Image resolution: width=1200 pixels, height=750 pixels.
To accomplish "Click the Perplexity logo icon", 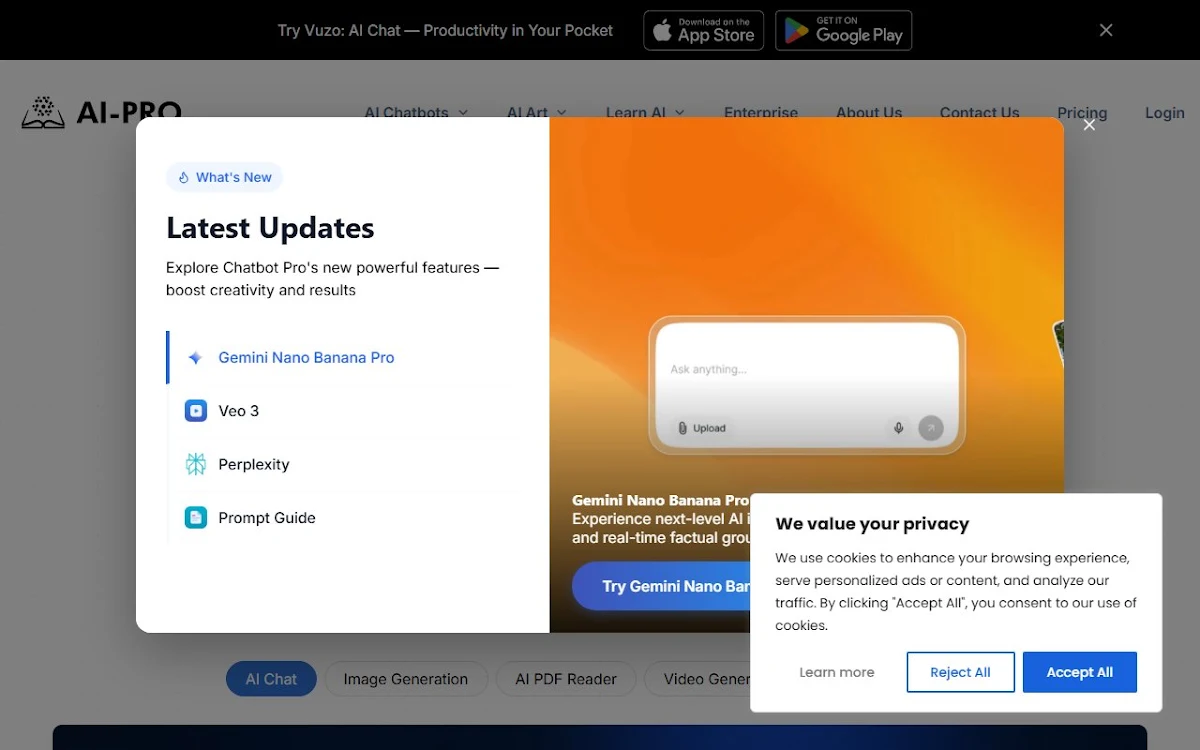I will click(x=196, y=464).
